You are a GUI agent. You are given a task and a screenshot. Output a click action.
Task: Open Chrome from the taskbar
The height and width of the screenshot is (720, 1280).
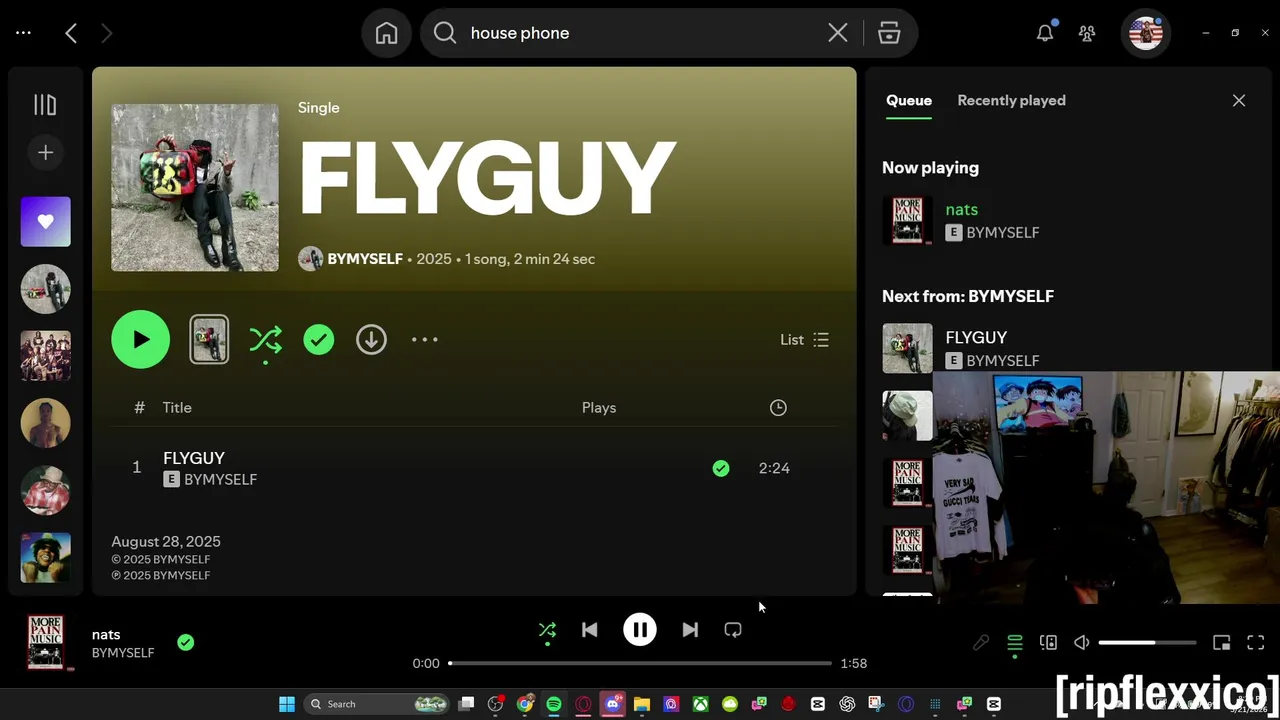[525, 704]
